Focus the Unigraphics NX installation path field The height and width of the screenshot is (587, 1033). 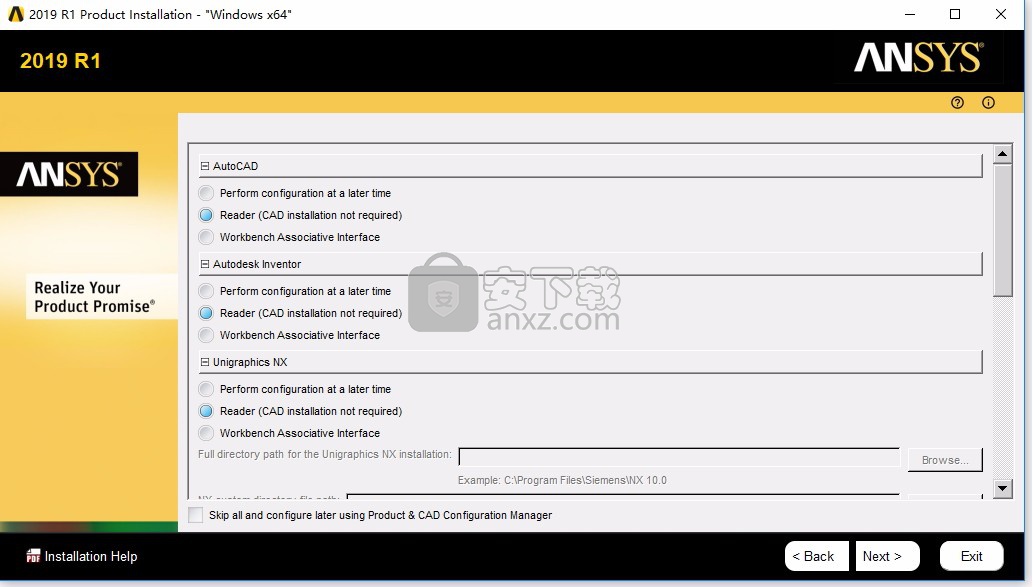coord(679,457)
